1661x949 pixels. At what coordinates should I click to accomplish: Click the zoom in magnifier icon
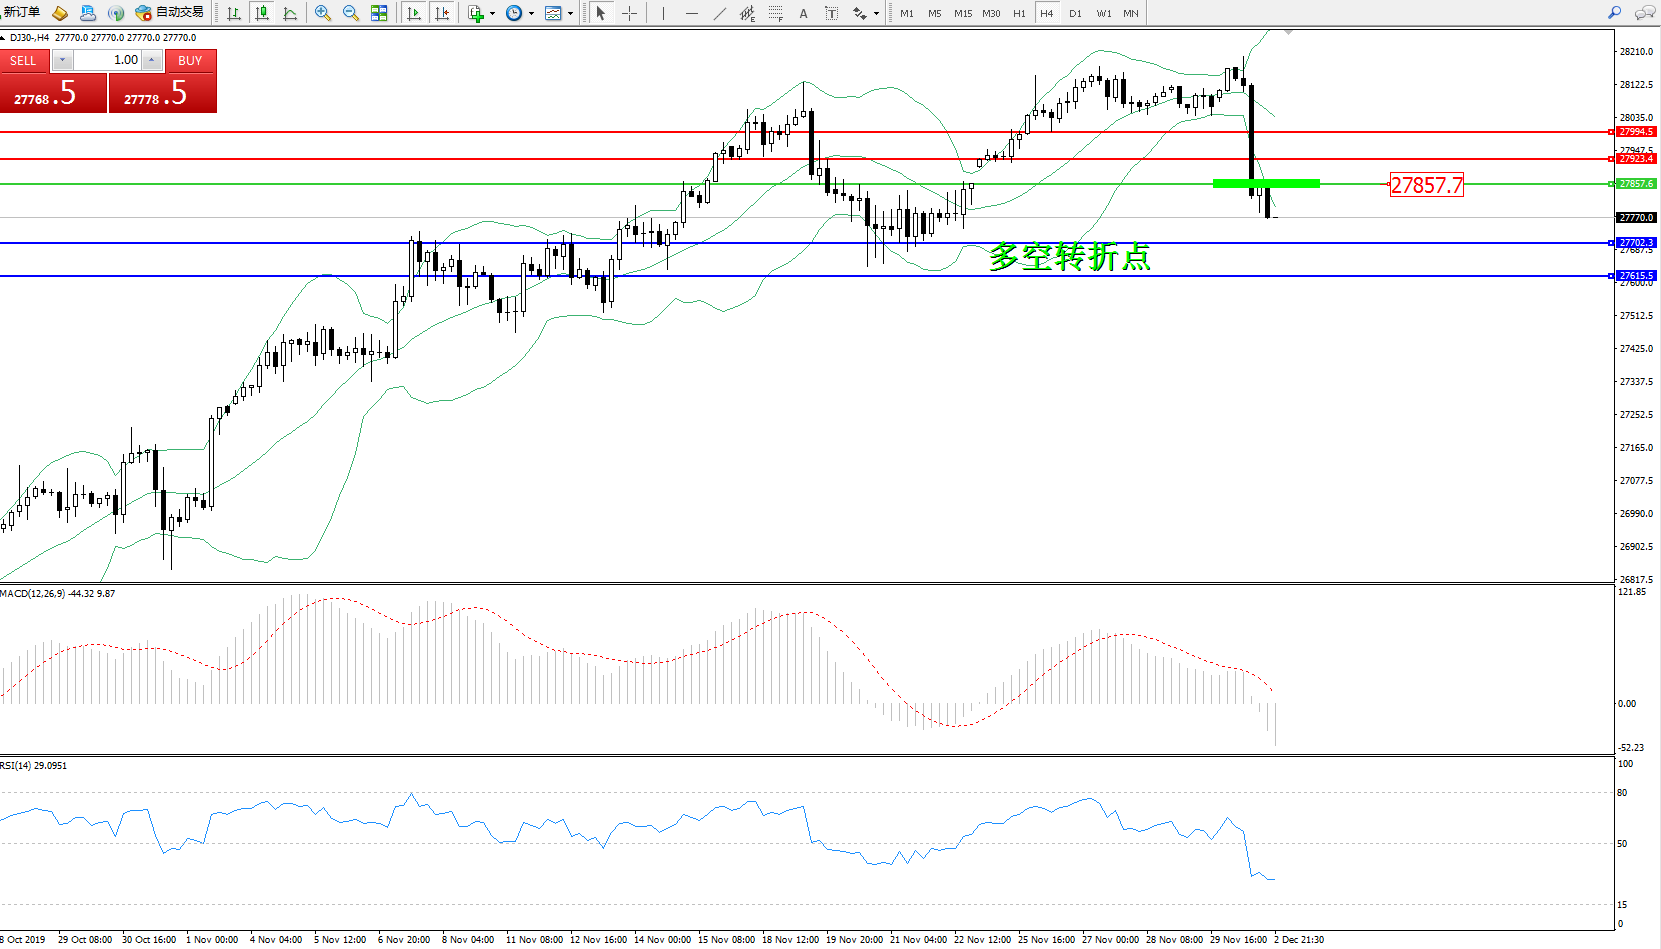(323, 13)
